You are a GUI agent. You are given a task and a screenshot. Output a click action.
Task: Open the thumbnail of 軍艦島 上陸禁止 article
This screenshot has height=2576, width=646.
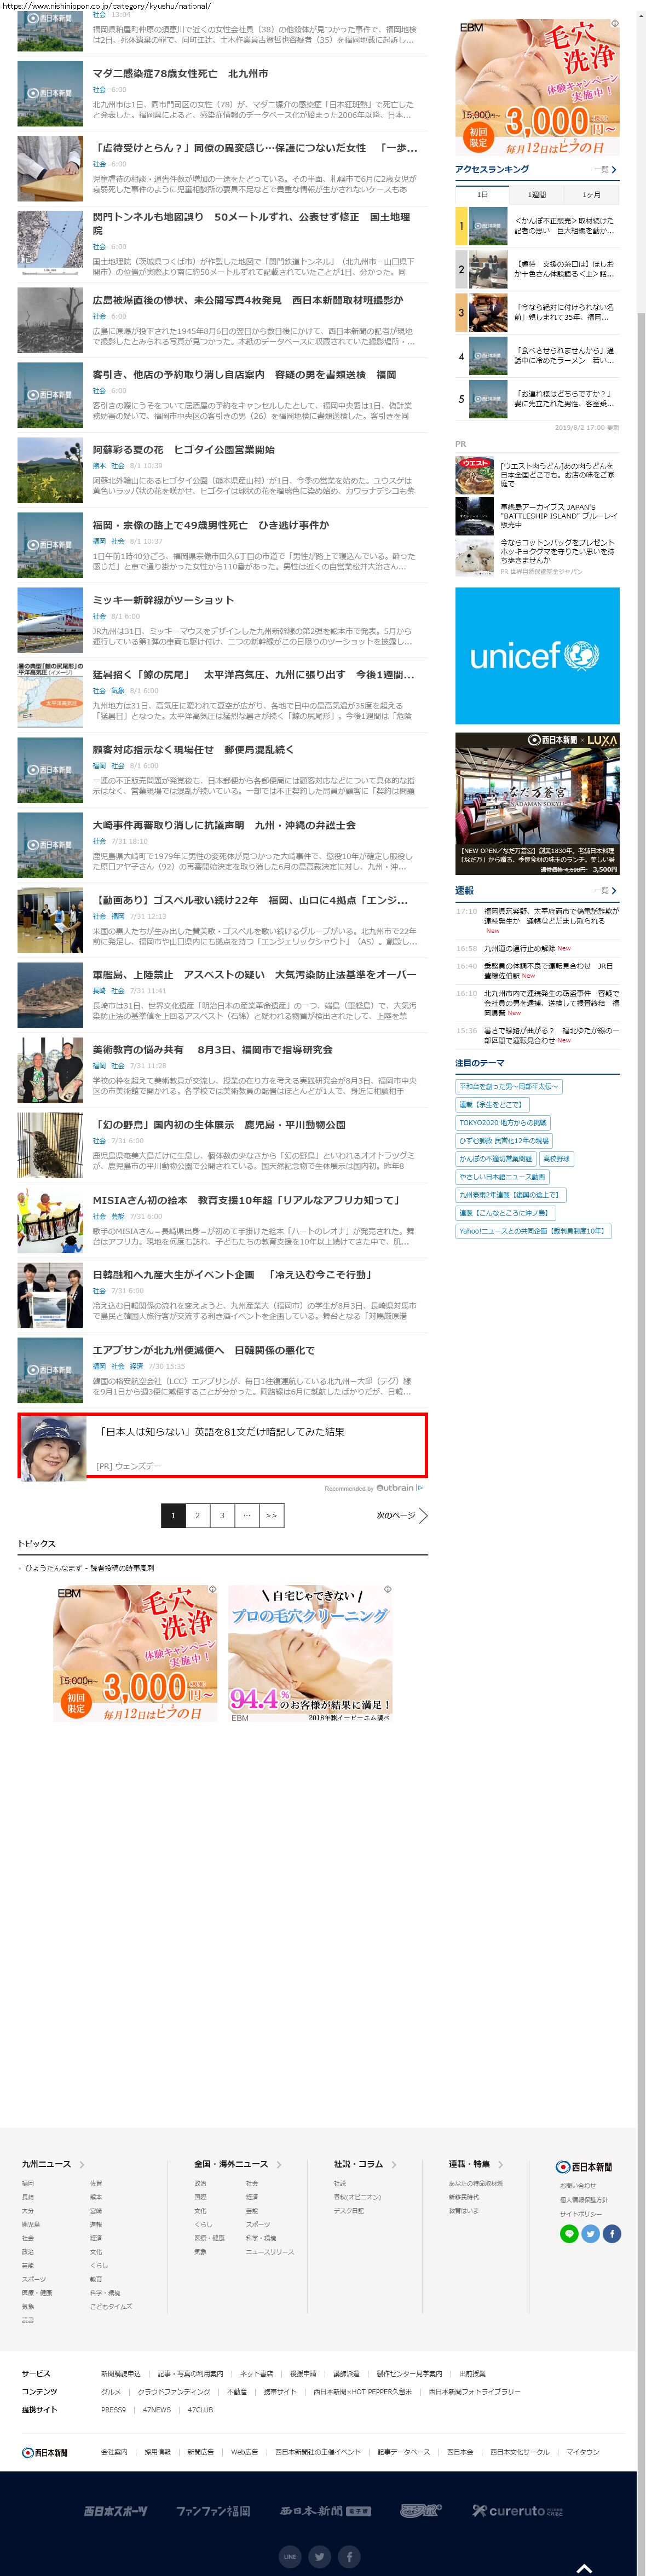(50, 995)
